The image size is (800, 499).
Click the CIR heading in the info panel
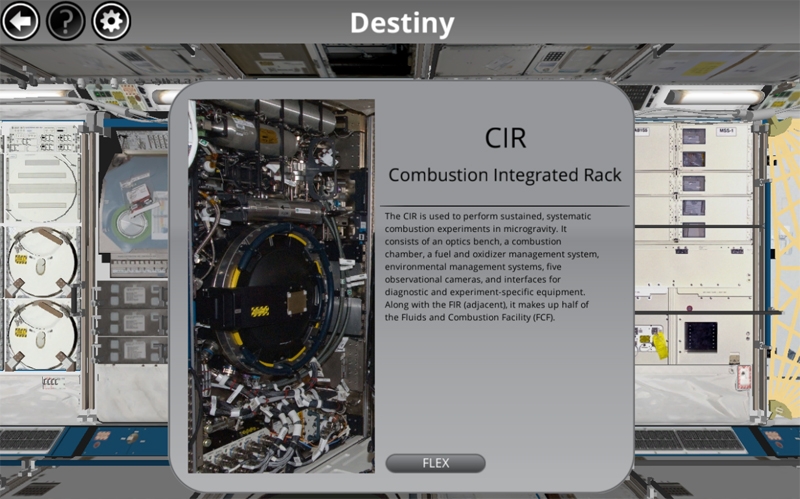[x=504, y=137]
